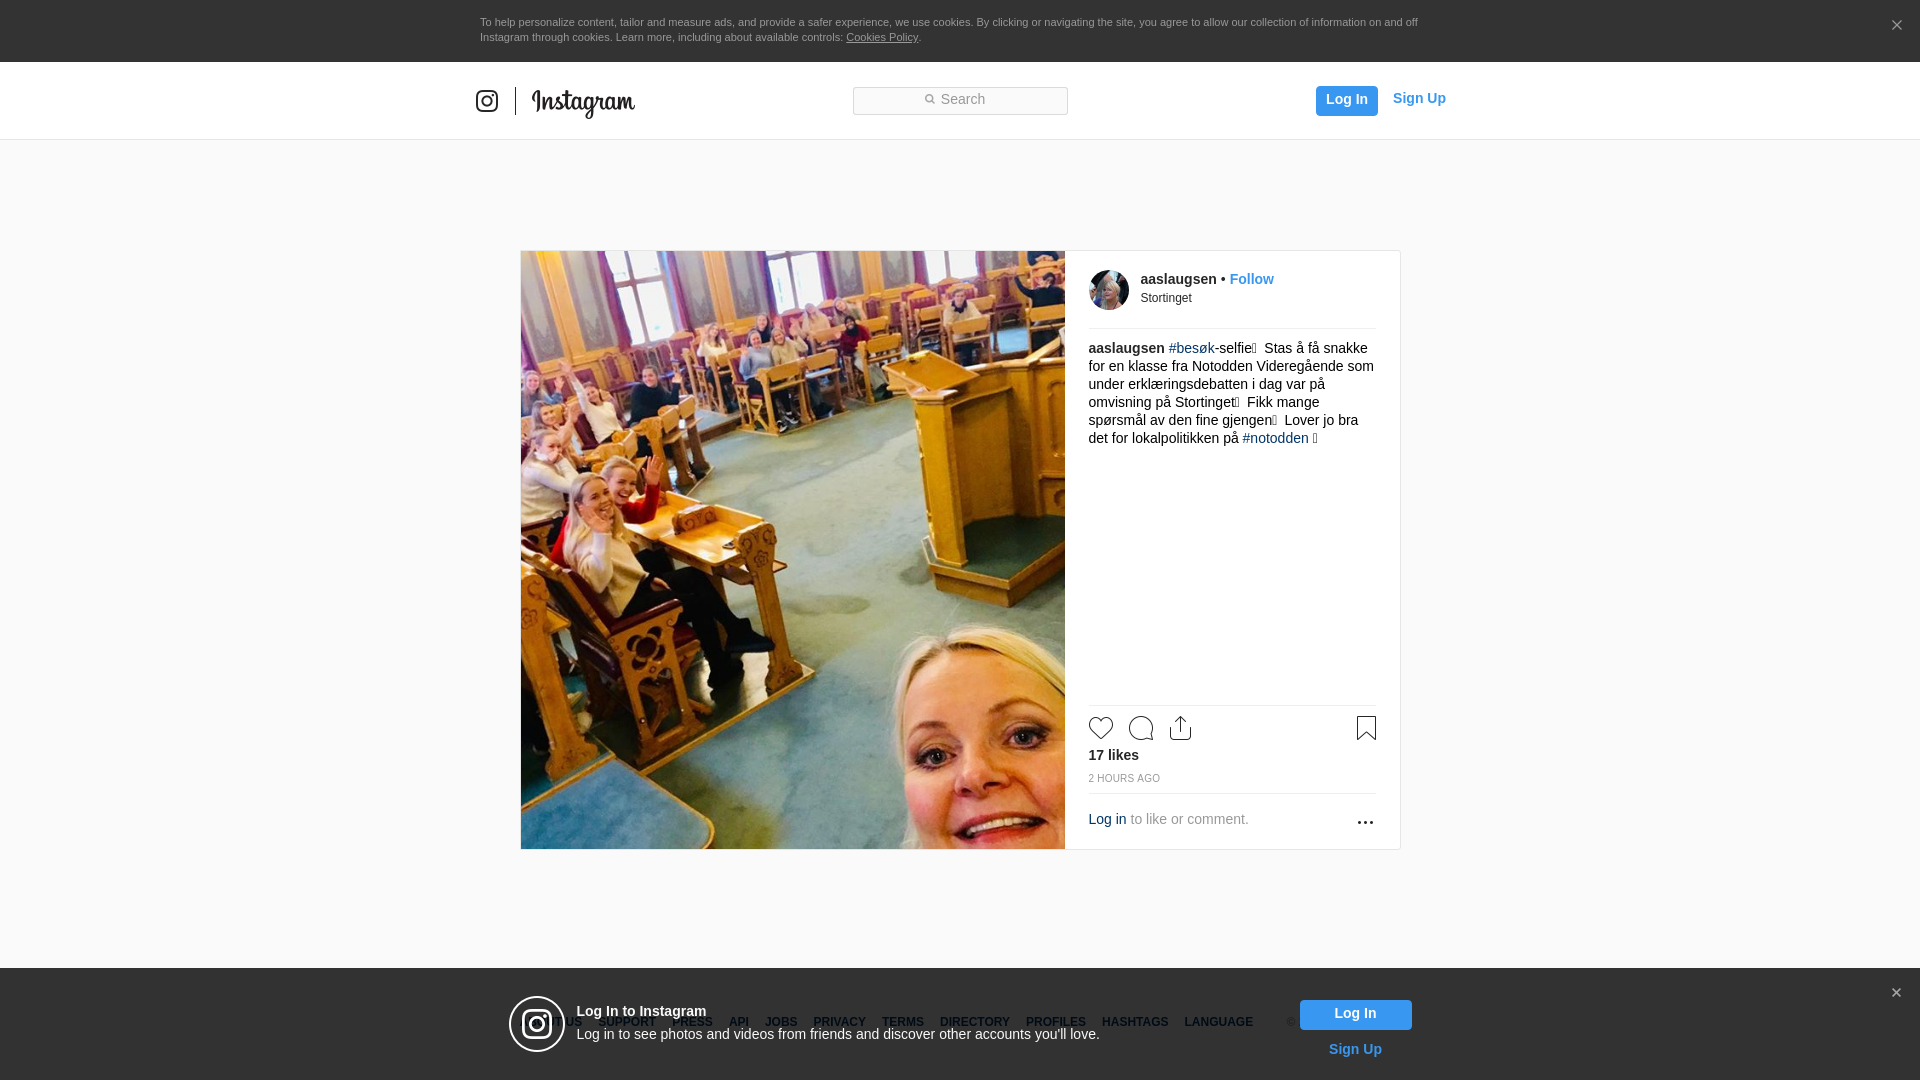Open the #besøk hashtag

(x=1191, y=348)
